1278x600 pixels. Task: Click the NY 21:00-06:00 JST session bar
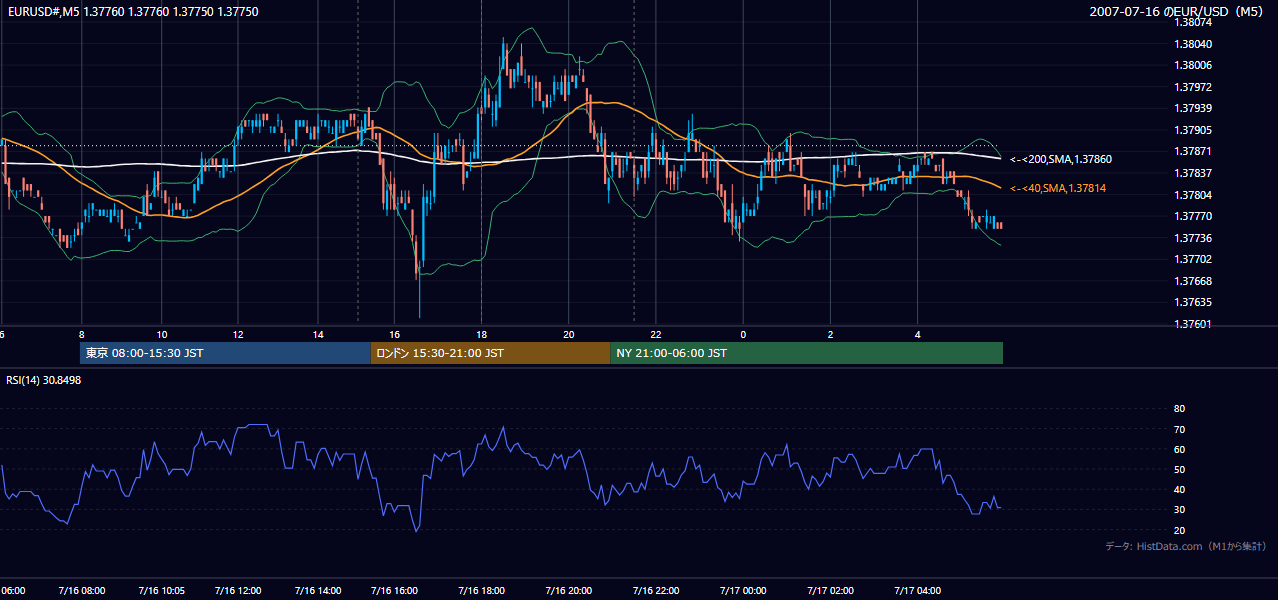click(x=806, y=353)
